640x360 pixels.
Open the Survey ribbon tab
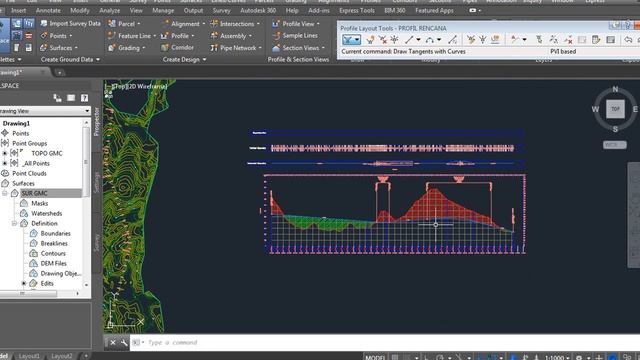(222, 10)
